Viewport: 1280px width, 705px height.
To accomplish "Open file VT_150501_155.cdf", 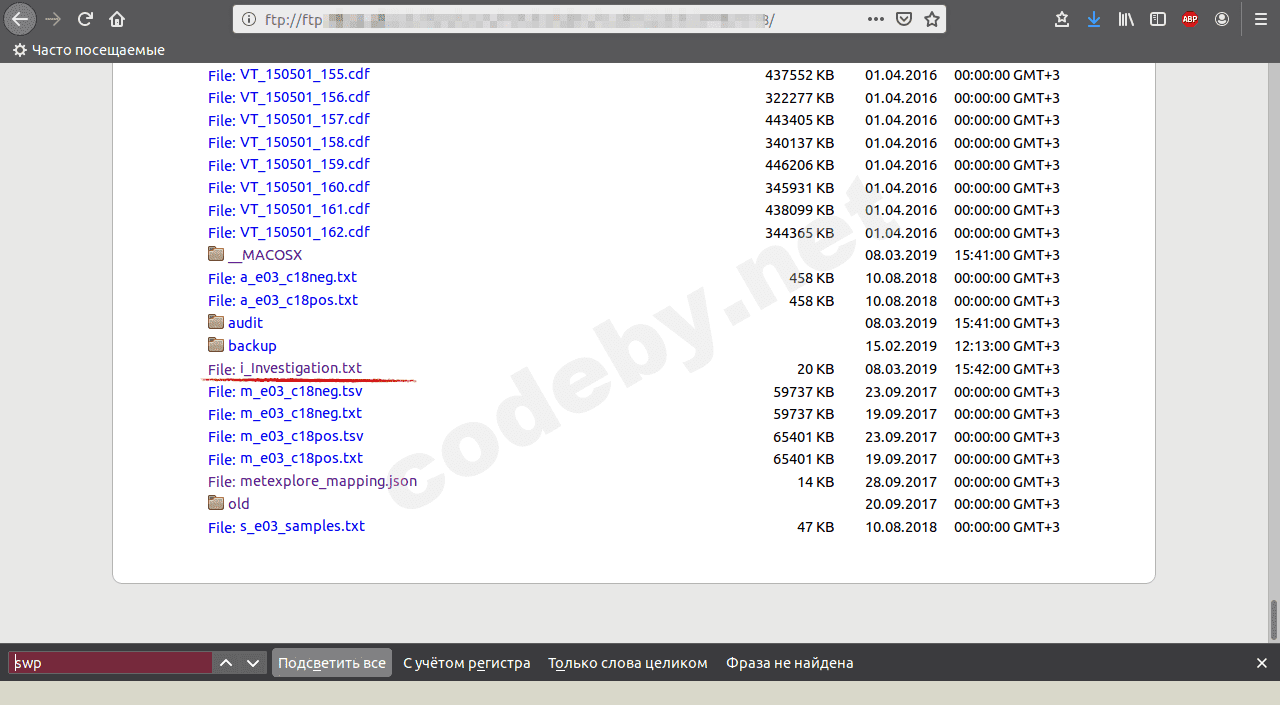I will tap(305, 74).
